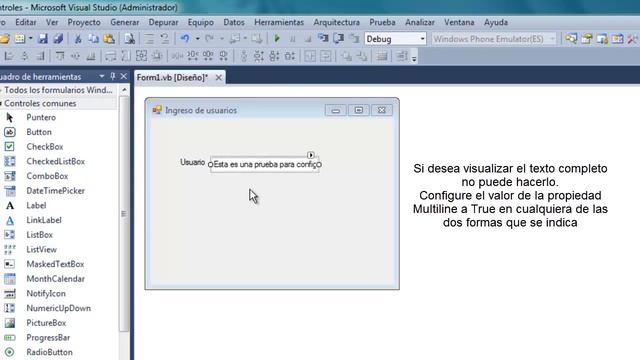Click the Solution Explorer toolbar icon
This screenshot has width=640, height=360.
click(571, 39)
